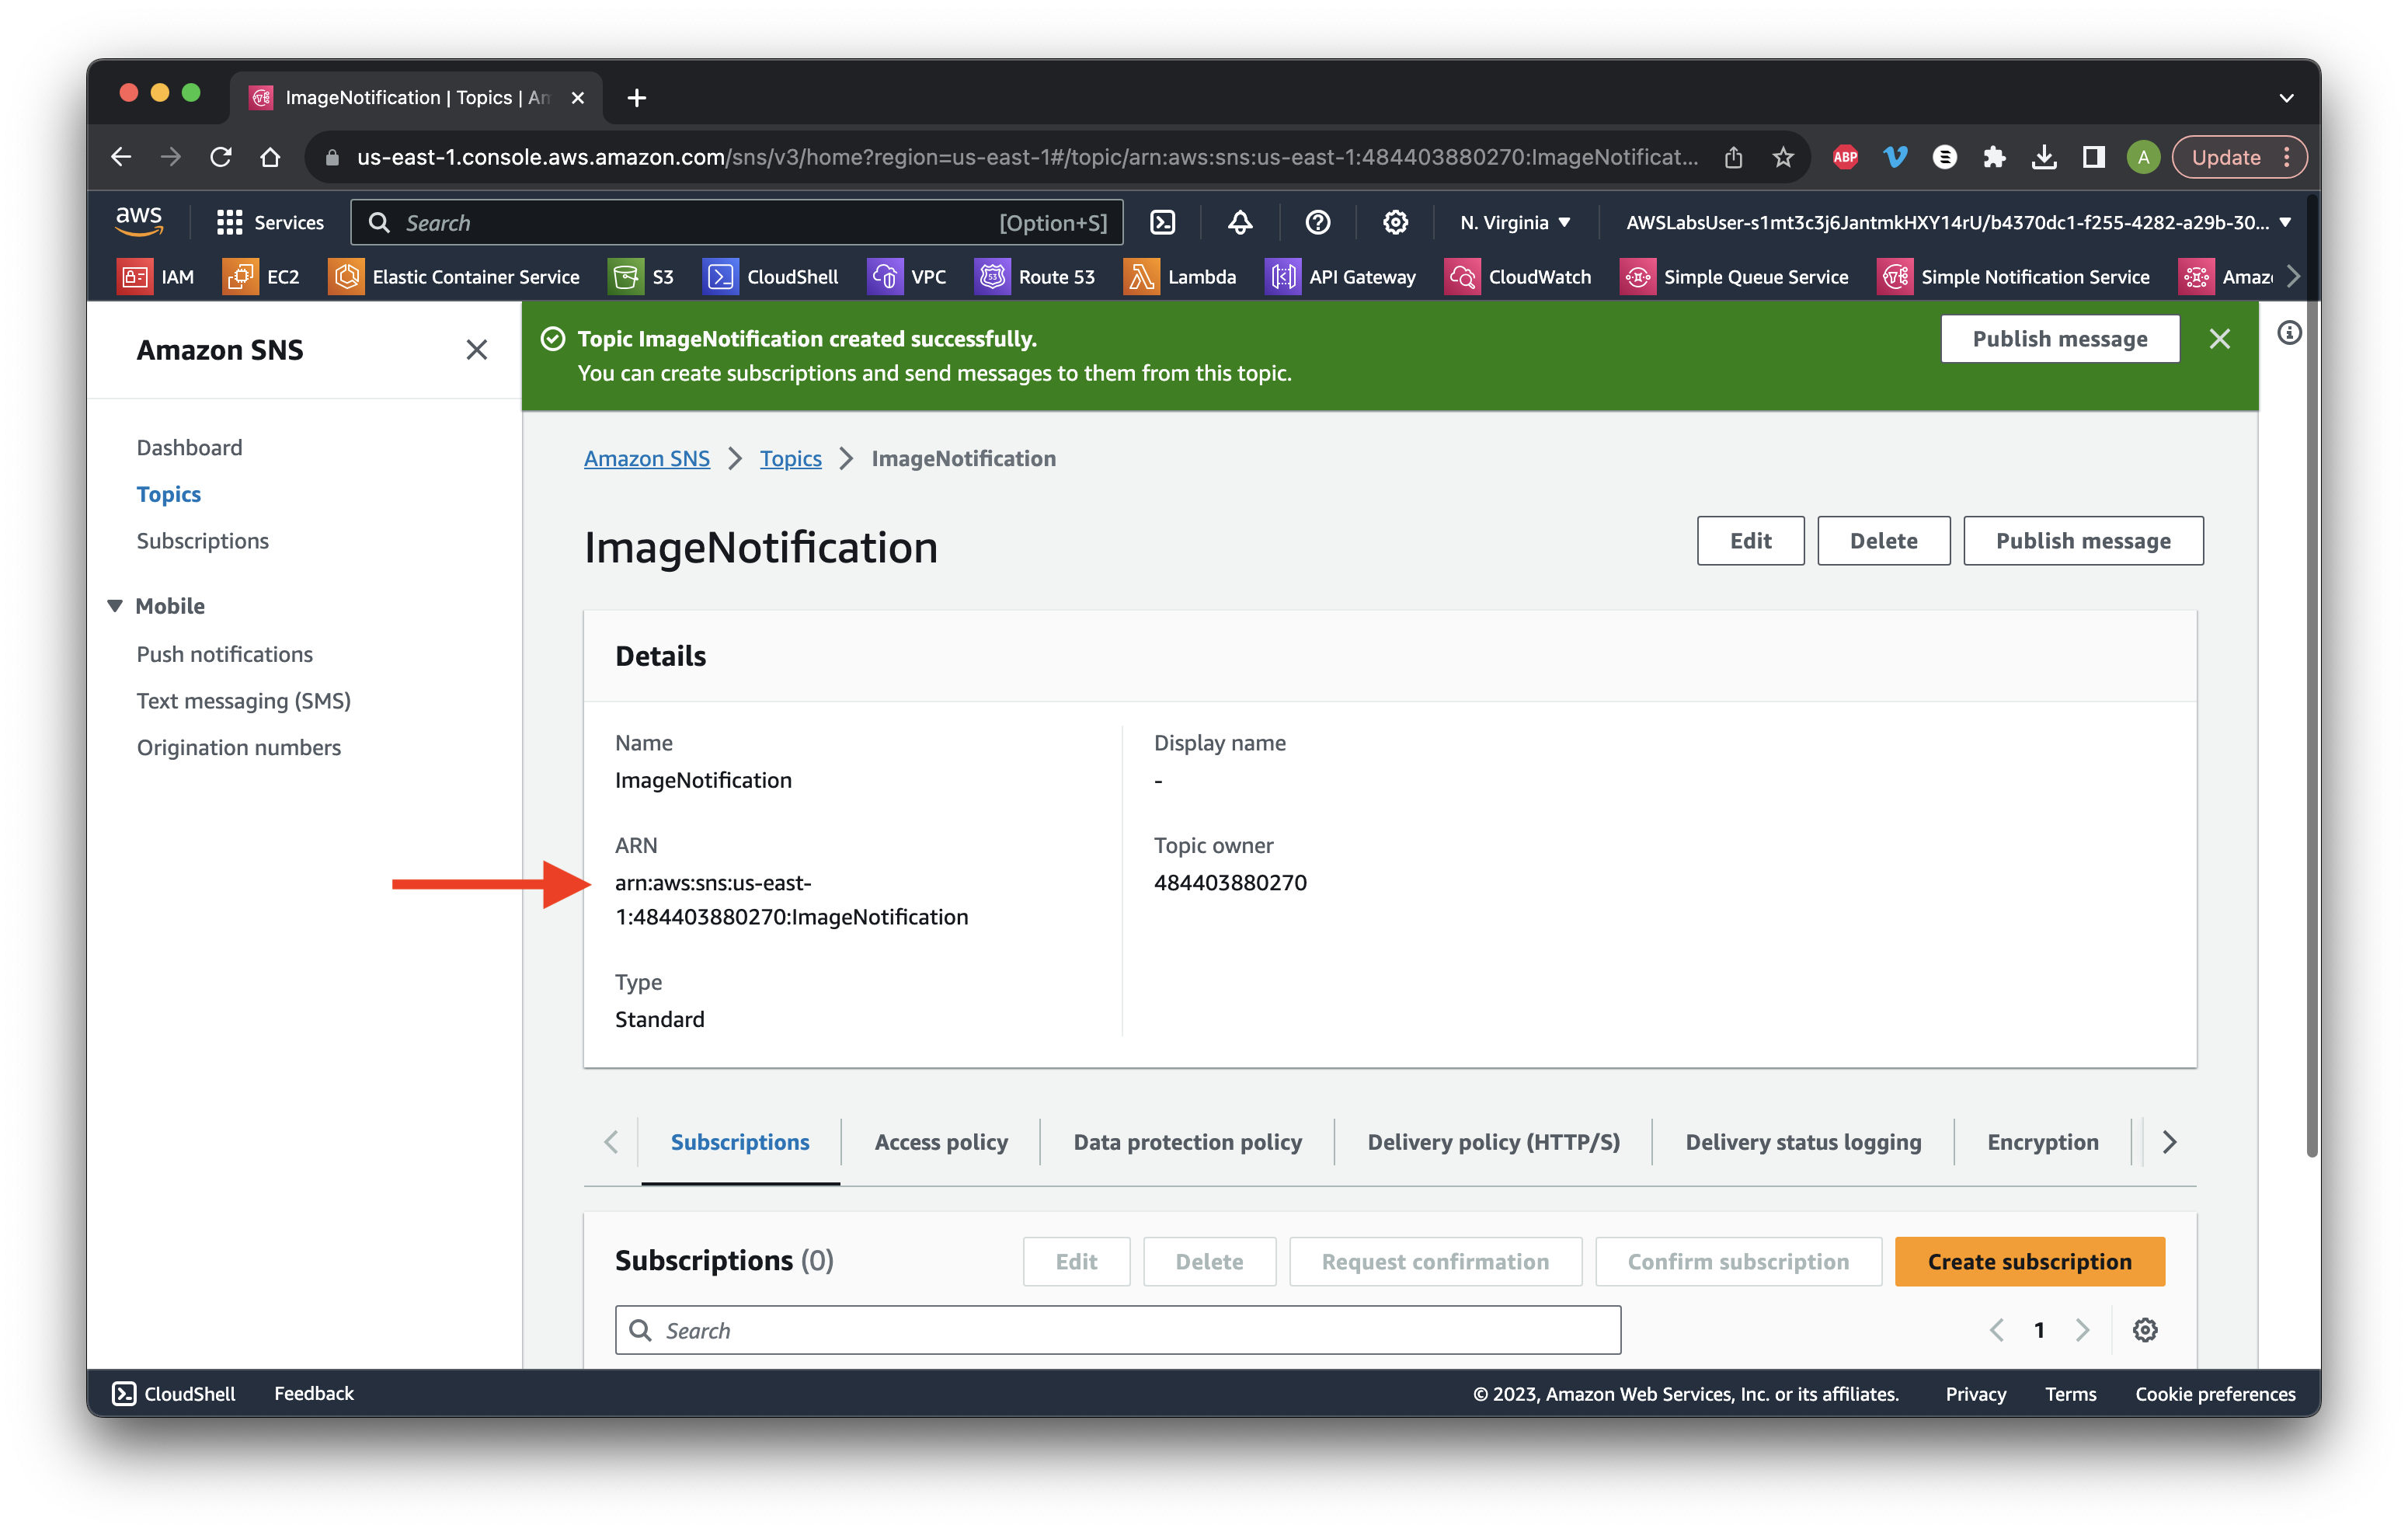Open the N. Virginia region dropdown
Screen dimensions: 2408x1532
pos(1515,222)
